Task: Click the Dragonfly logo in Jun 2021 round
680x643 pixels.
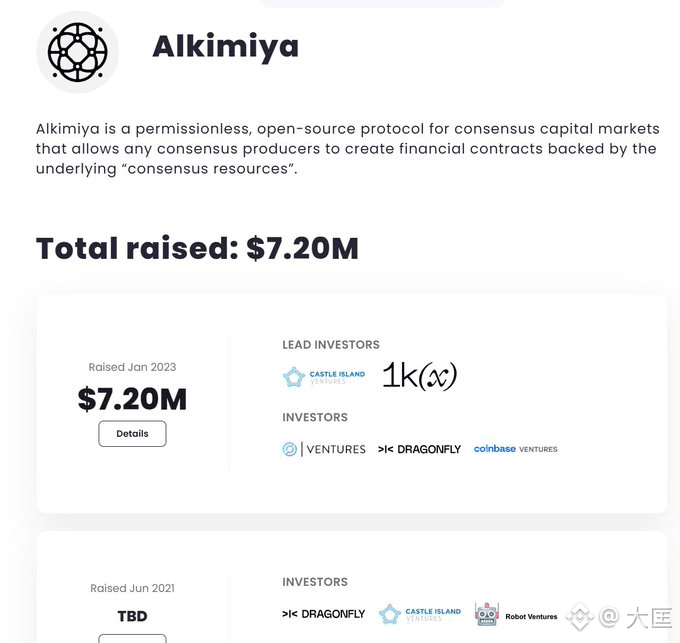Action: pos(324,614)
